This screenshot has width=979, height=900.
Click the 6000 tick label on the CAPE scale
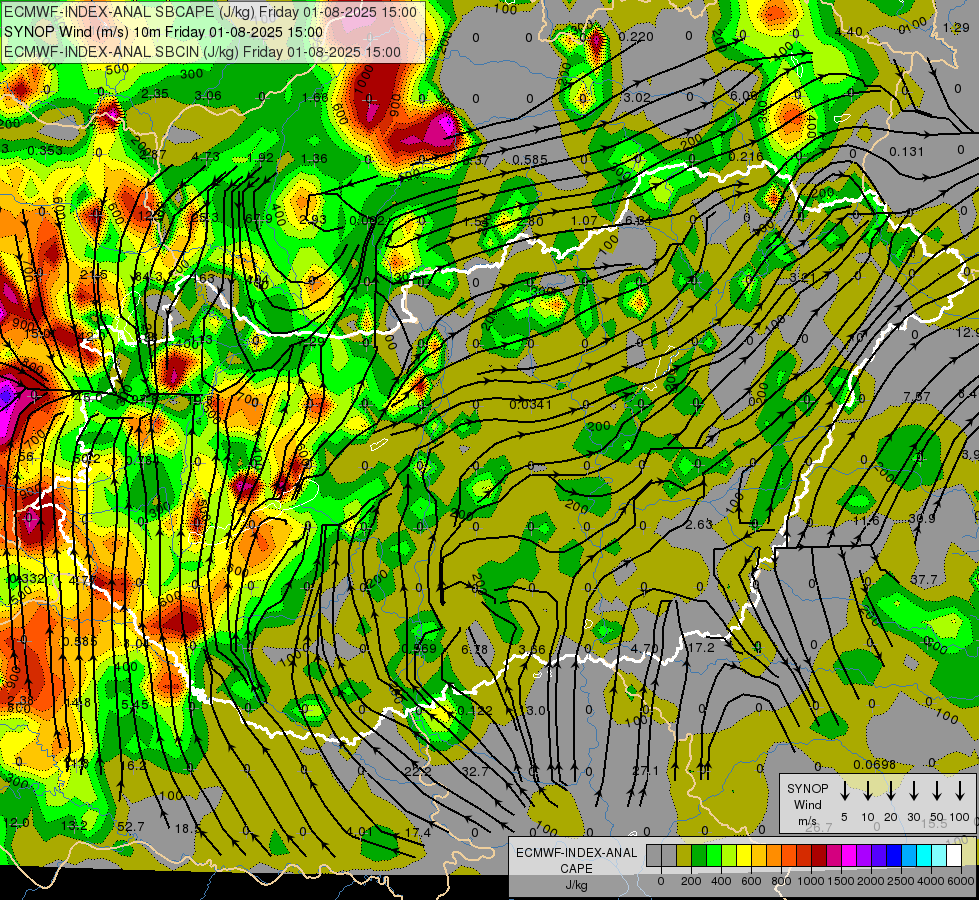tap(961, 881)
